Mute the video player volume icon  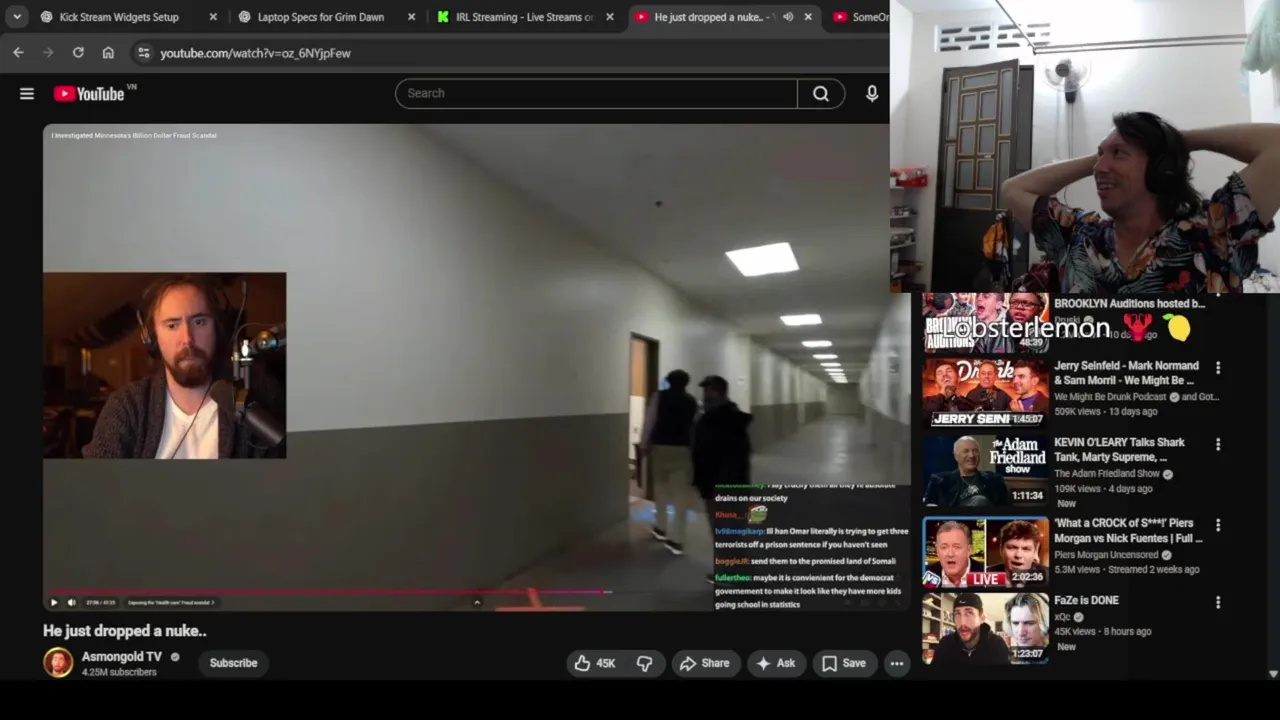[x=71, y=602]
